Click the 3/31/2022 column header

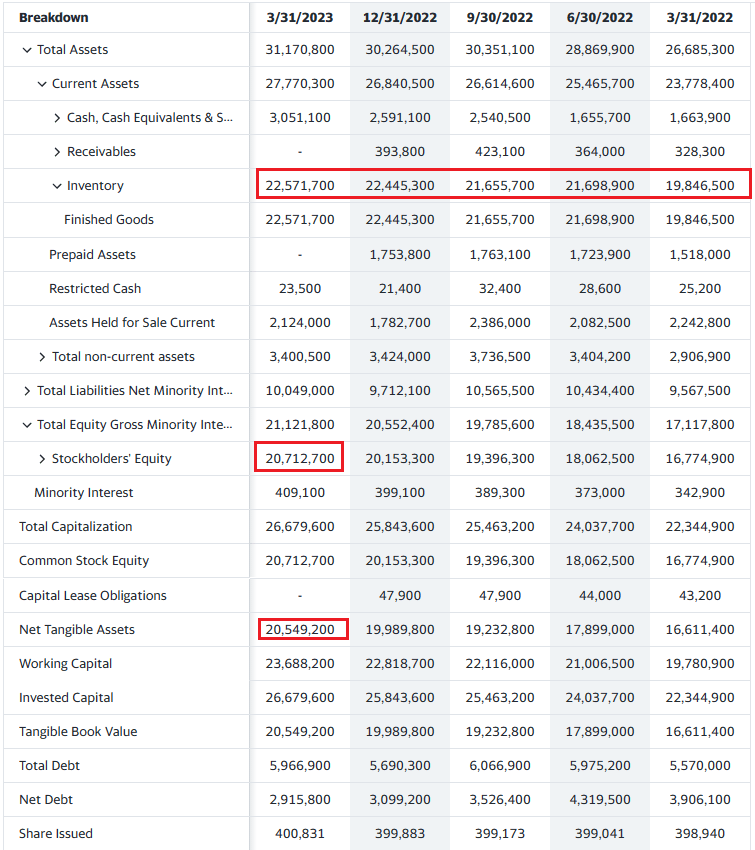pos(700,17)
